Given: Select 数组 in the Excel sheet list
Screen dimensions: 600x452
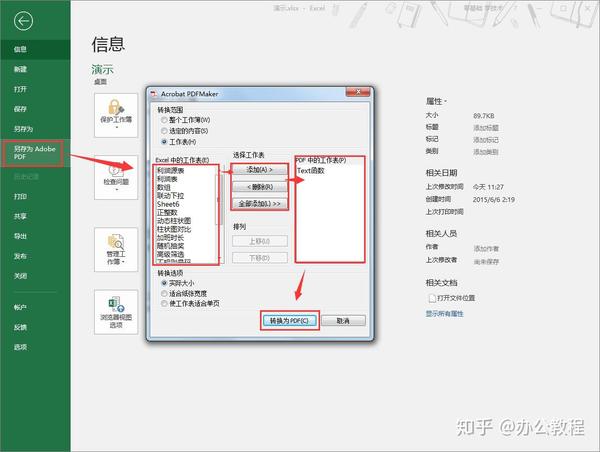Looking at the screenshot, I should [164, 187].
